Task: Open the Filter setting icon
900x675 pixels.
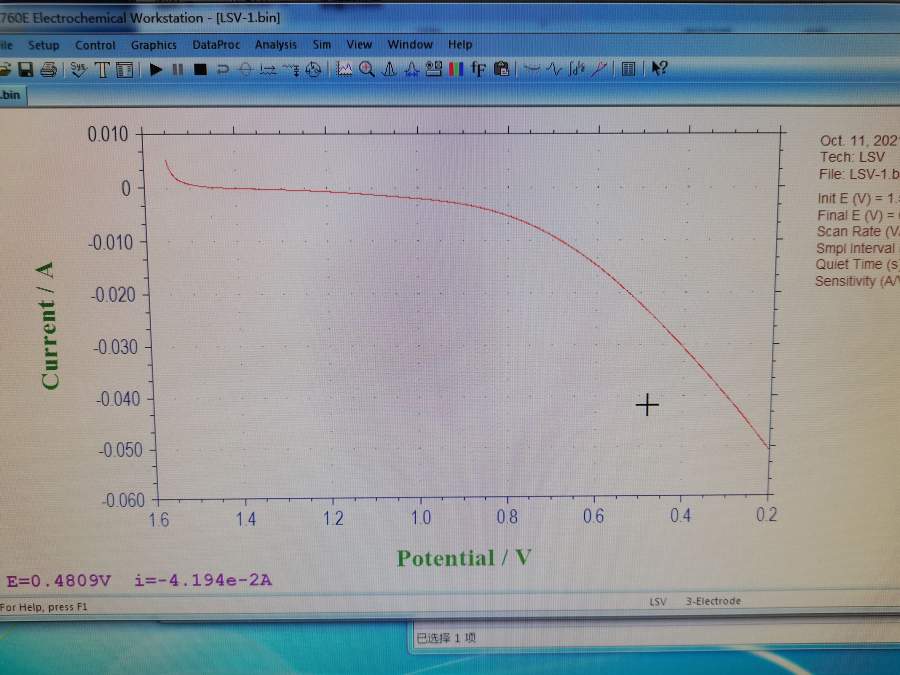Action: (291, 70)
